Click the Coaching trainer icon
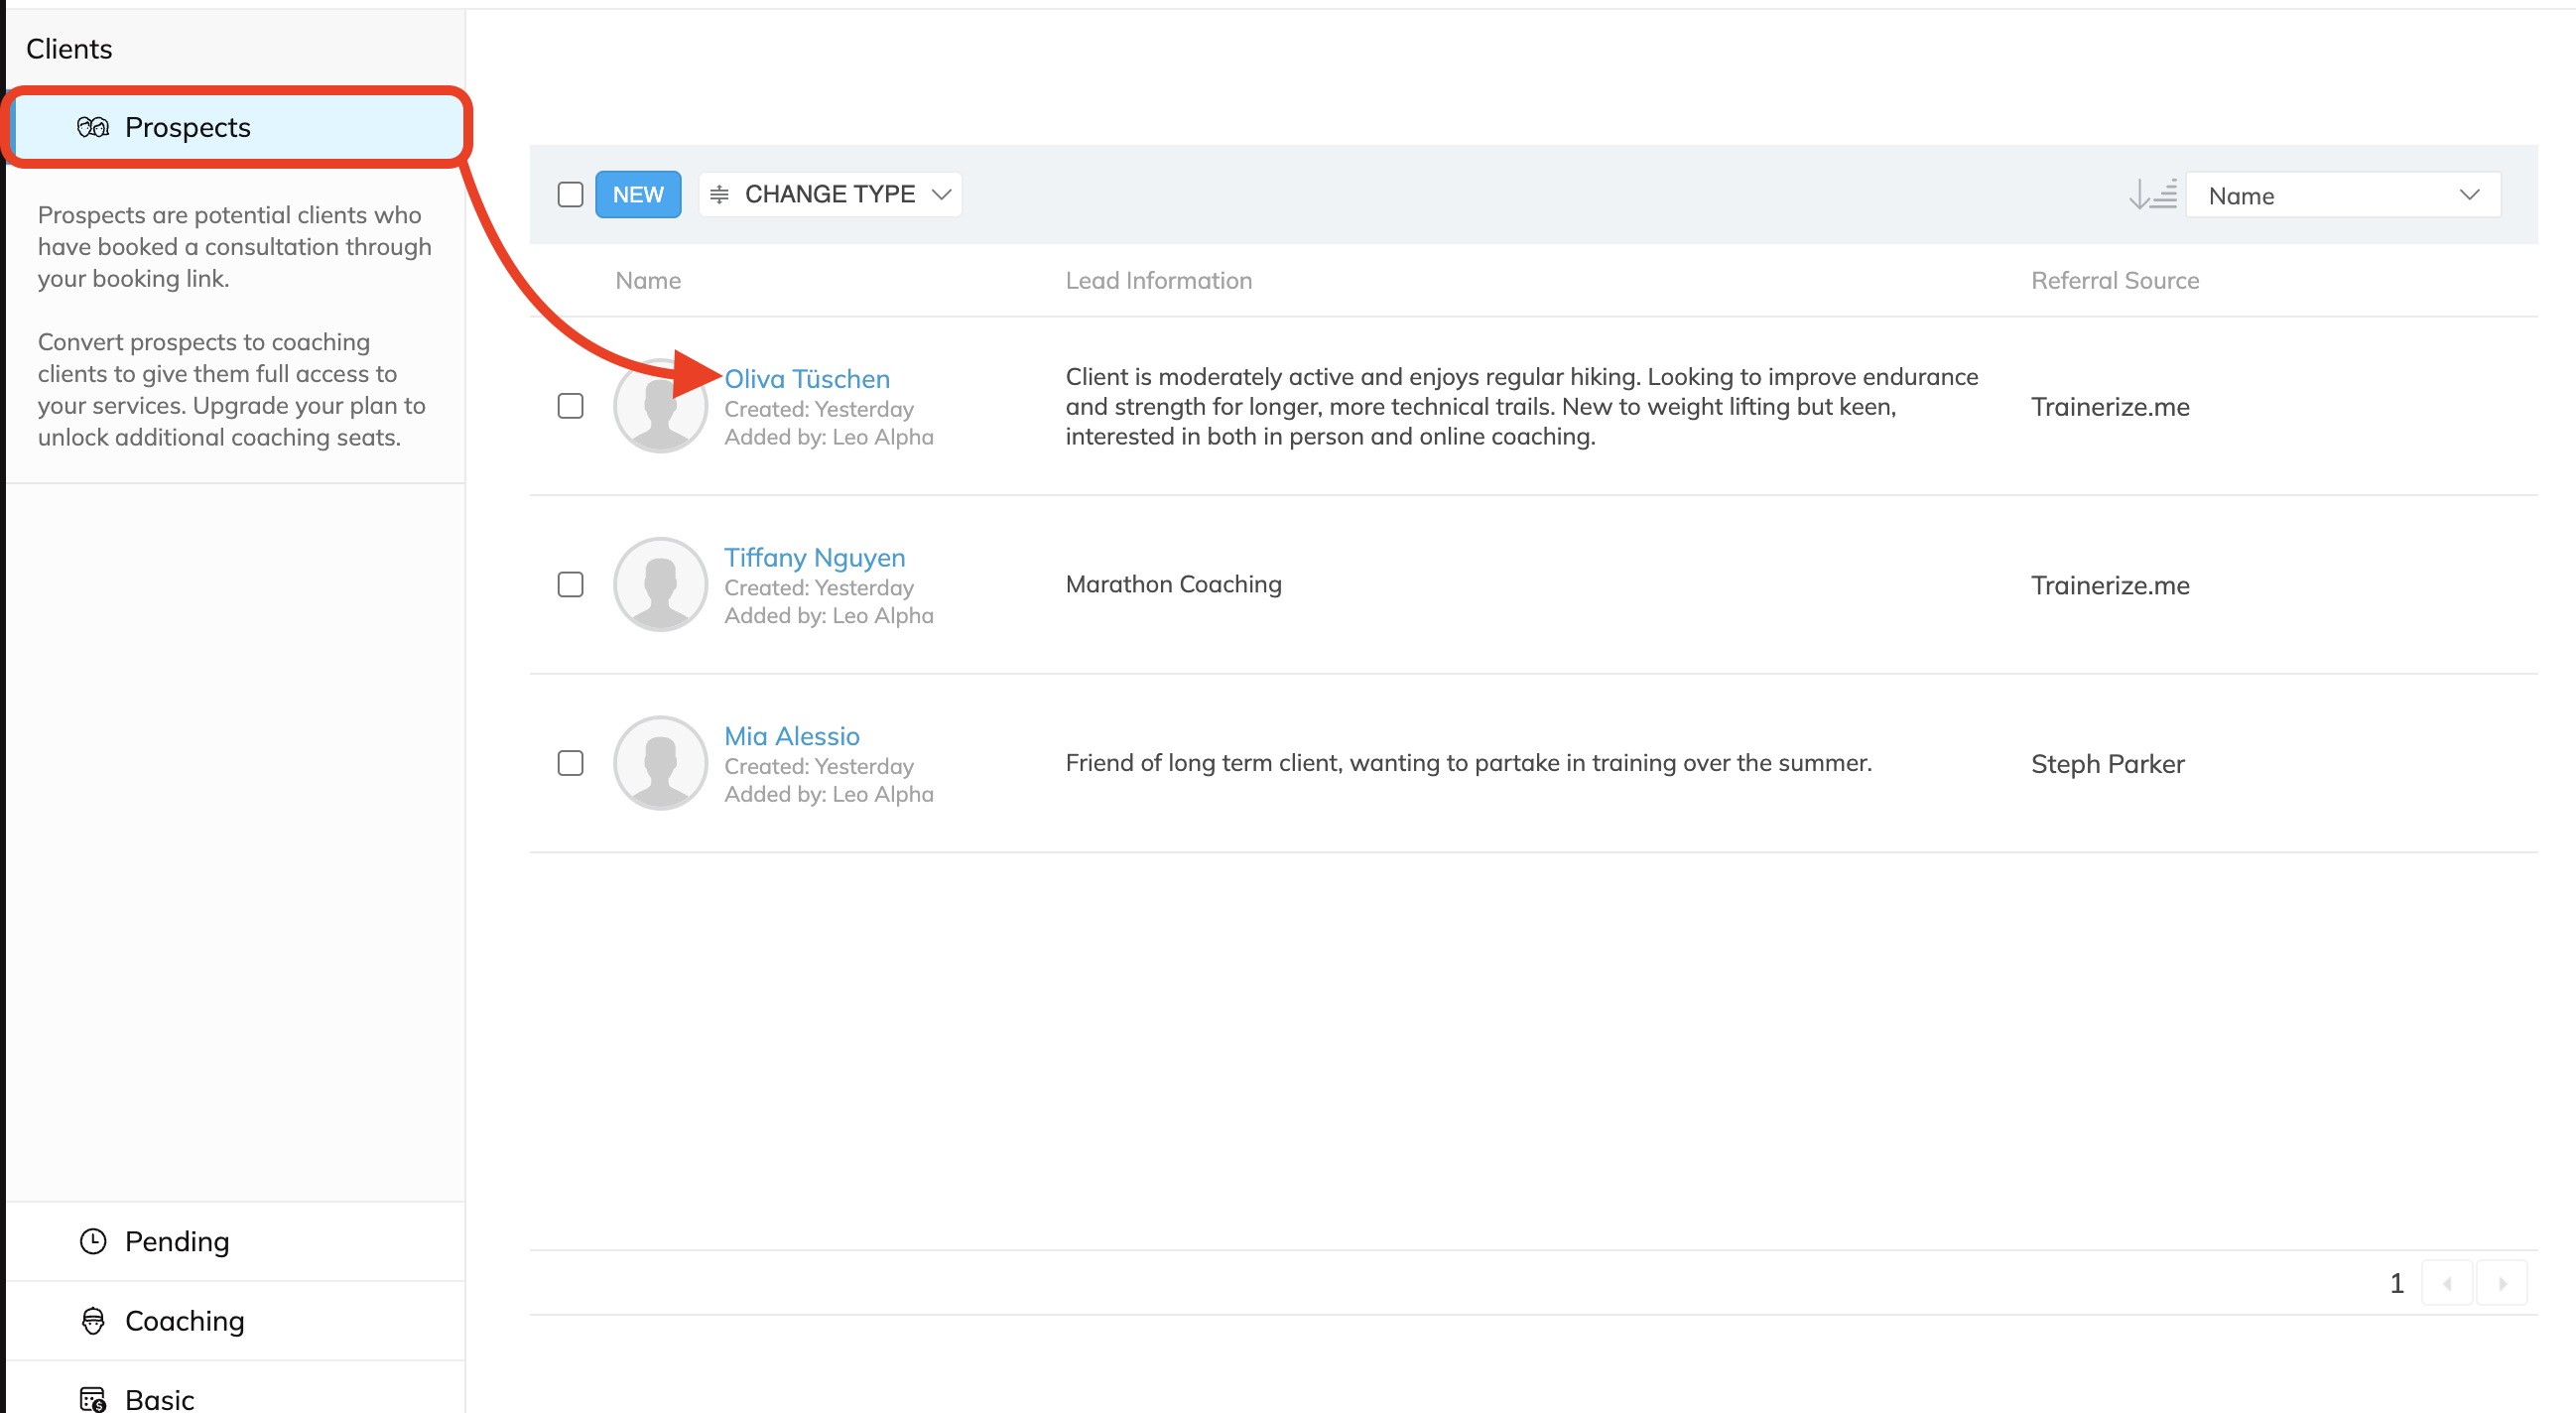2576x1413 pixels. pyautogui.click(x=92, y=1321)
